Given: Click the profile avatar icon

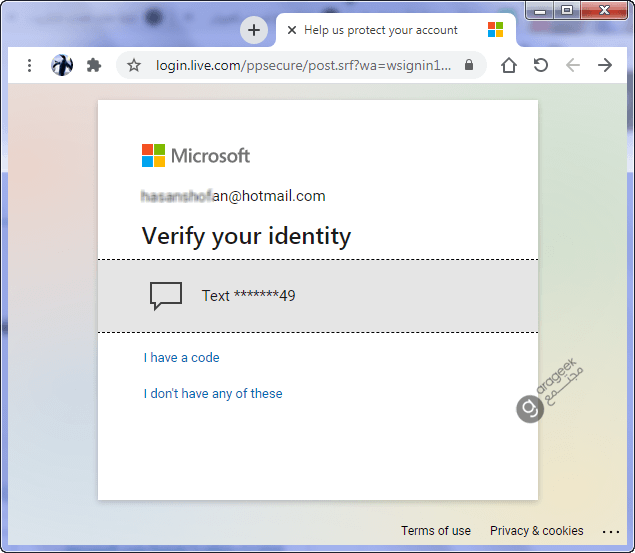Looking at the screenshot, I should 62,65.
